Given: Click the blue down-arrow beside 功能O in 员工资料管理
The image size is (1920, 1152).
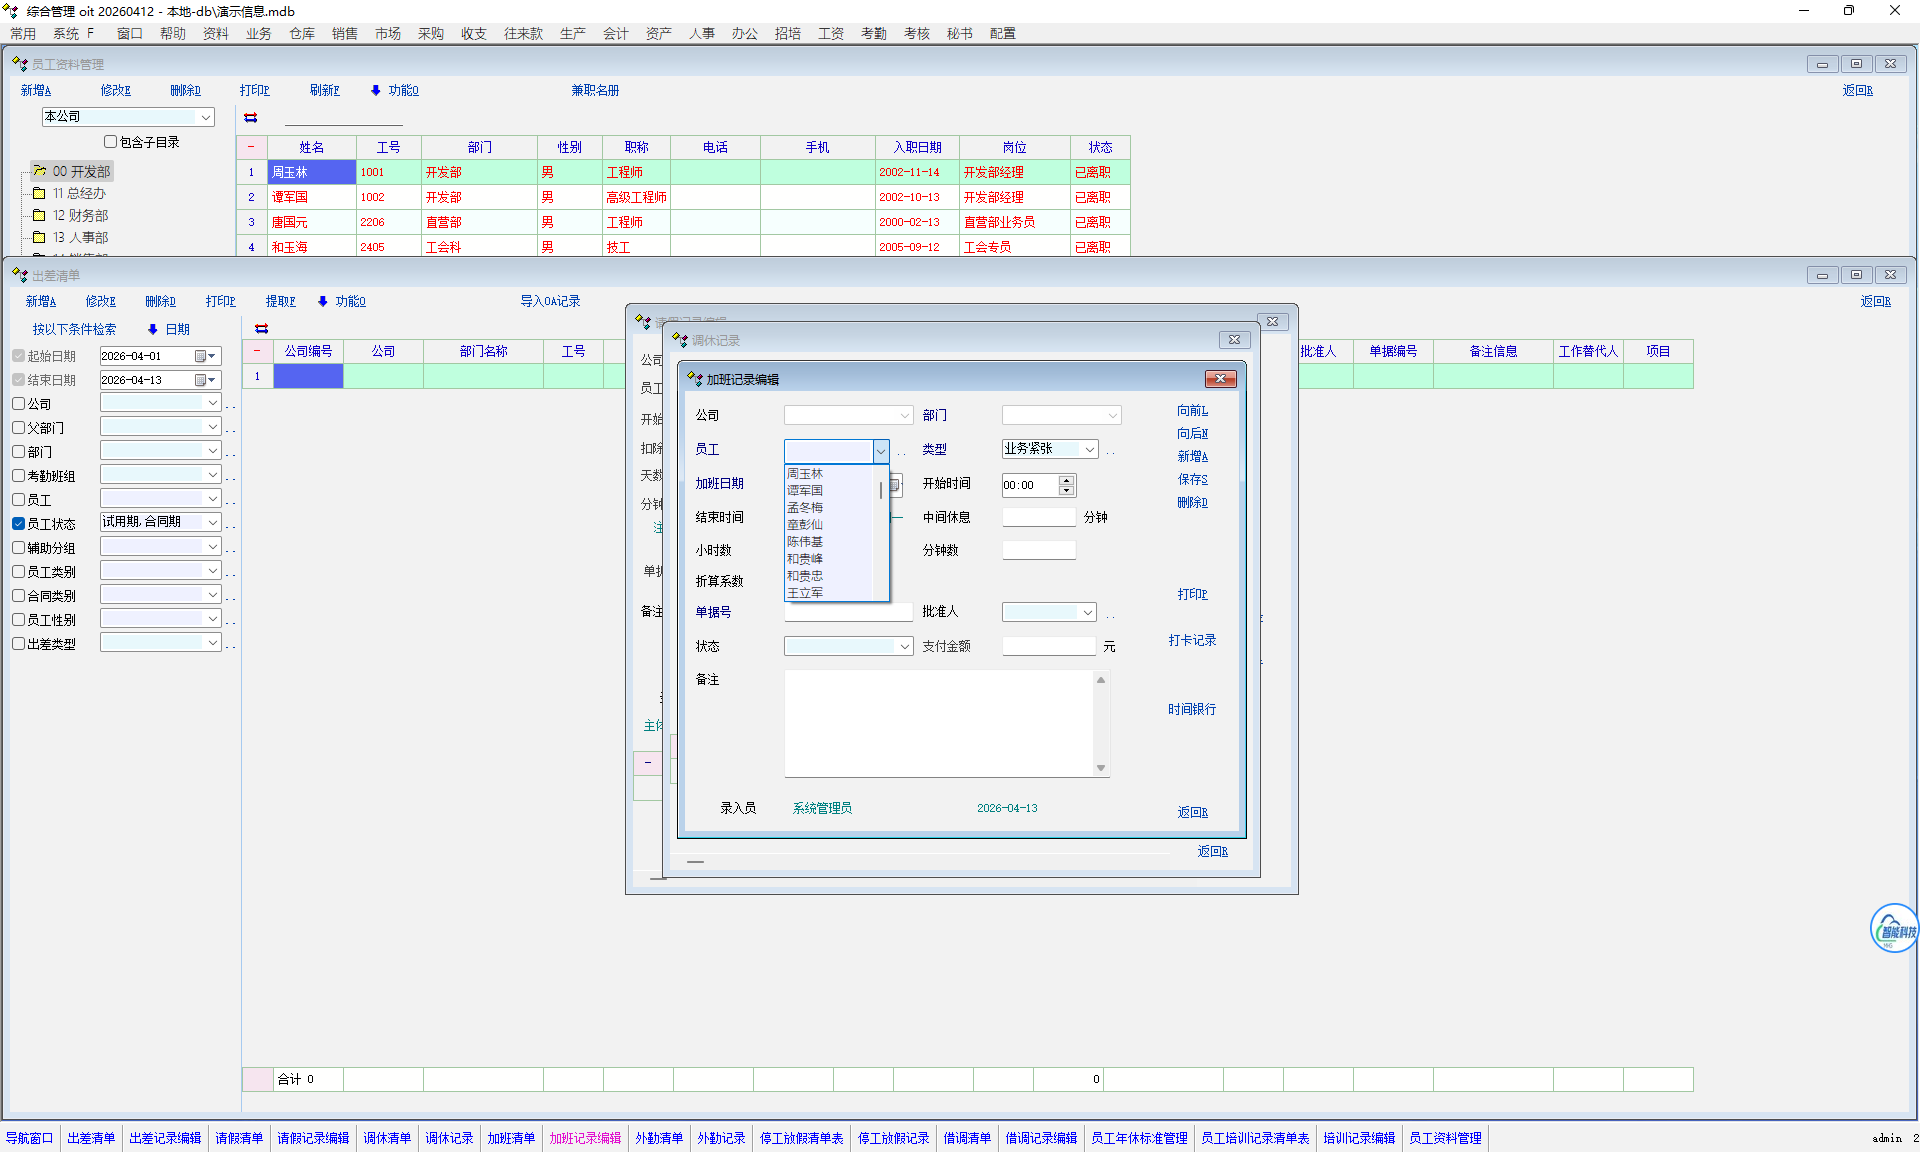Looking at the screenshot, I should 376,90.
